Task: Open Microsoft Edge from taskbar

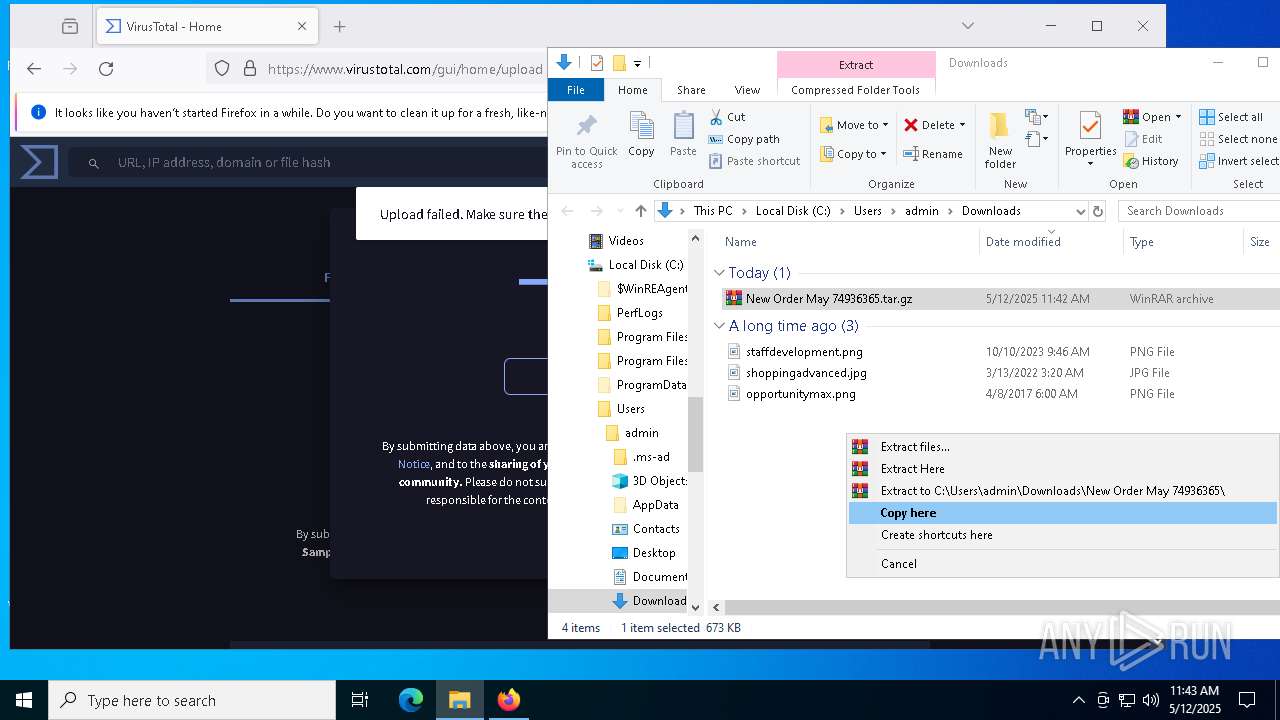Action: coord(411,700)
